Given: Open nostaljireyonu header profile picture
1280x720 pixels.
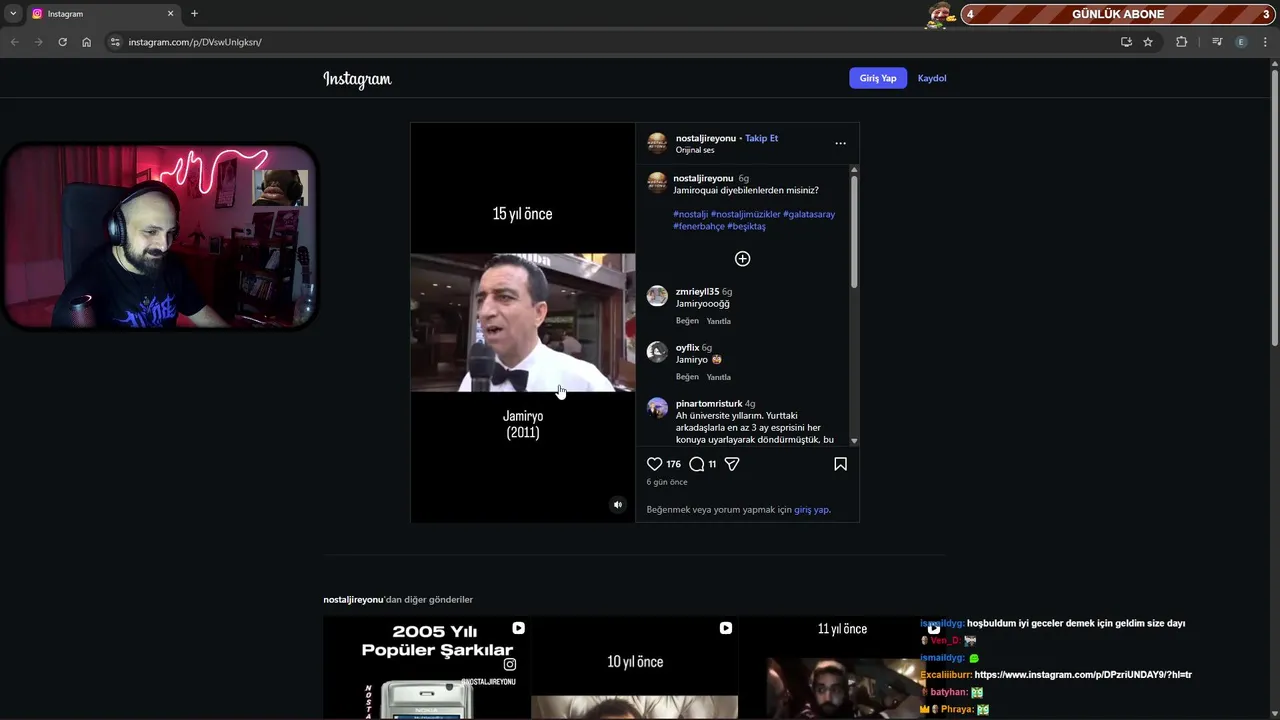Looking at the screenshot, I should tap(657, 143).
